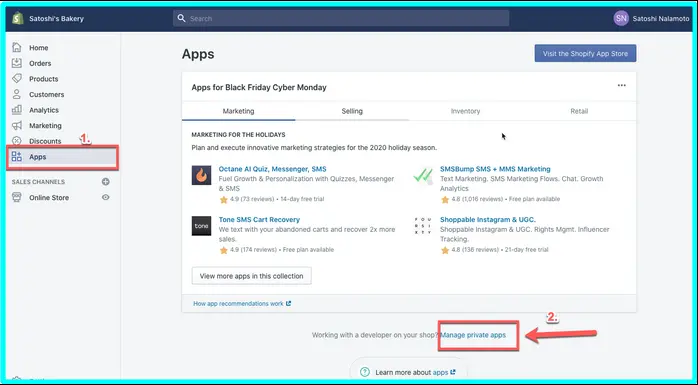Click Apps for Black Friday Cyber Monday title
698x385 pixels.
click(259, 87)
